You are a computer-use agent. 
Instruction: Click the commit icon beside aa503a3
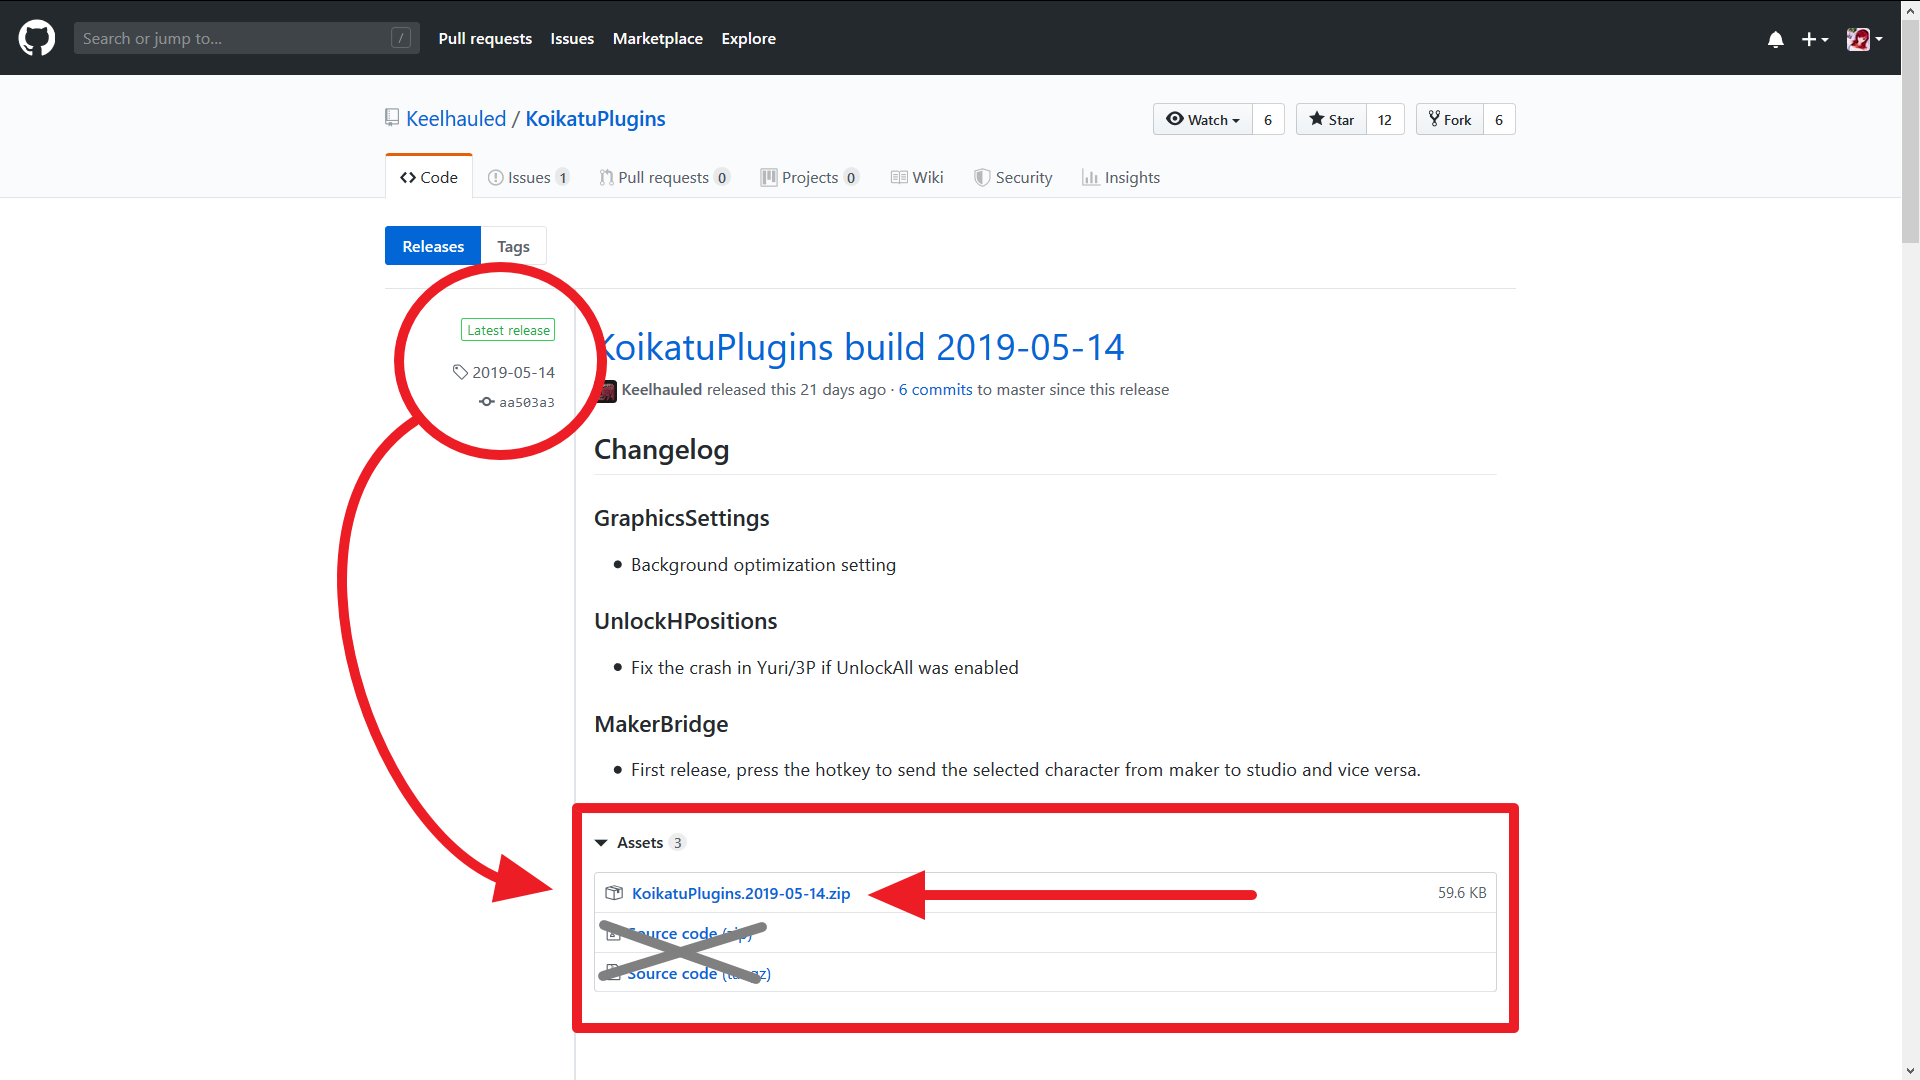click(487, 402)
